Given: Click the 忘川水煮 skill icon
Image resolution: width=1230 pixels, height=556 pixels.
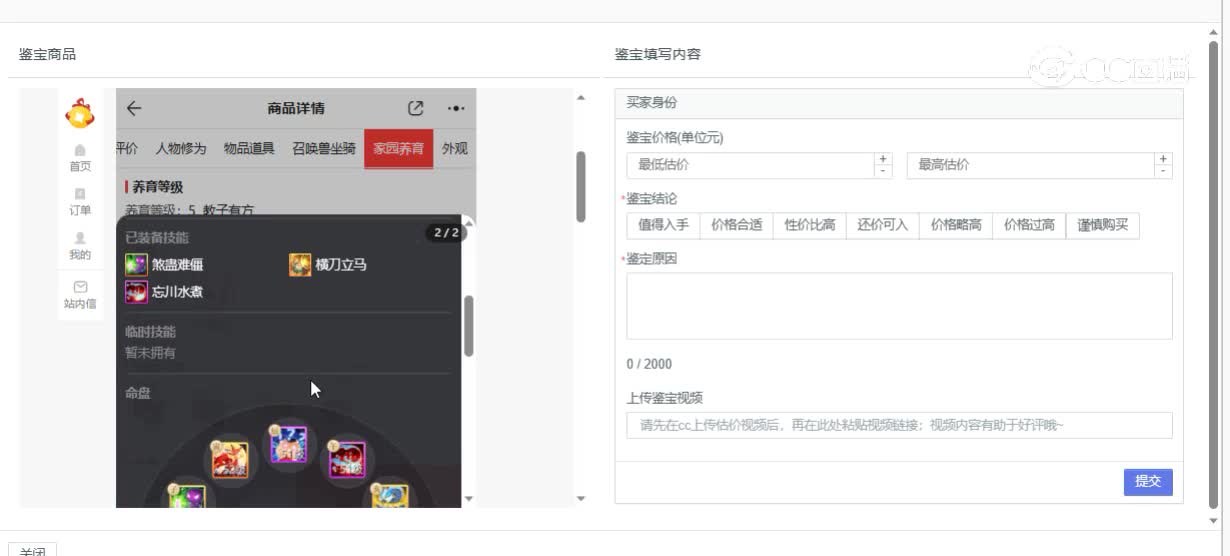Looking at the screenshot, I should click(x=136, y=292).
